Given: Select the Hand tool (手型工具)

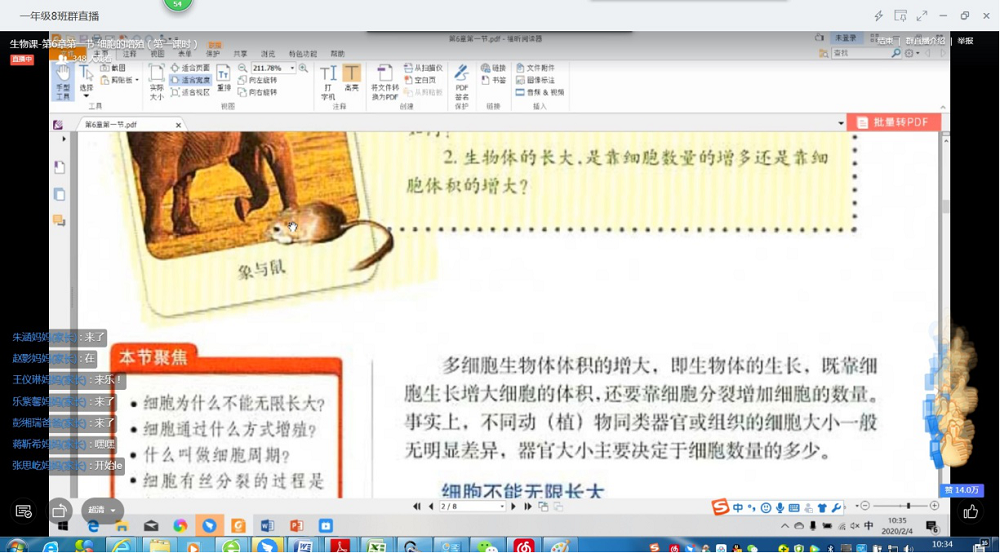Looking at the screenshot, I should click(62, 82).
